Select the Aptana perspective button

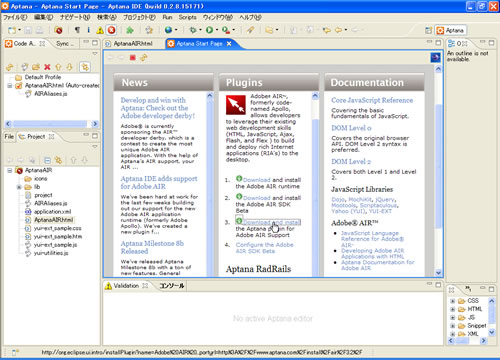(451, 30)
